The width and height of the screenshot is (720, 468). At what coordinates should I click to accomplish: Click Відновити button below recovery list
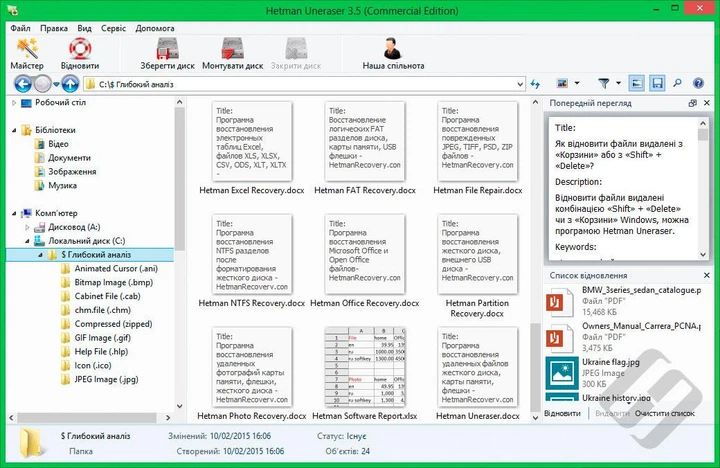click(563, 412)
